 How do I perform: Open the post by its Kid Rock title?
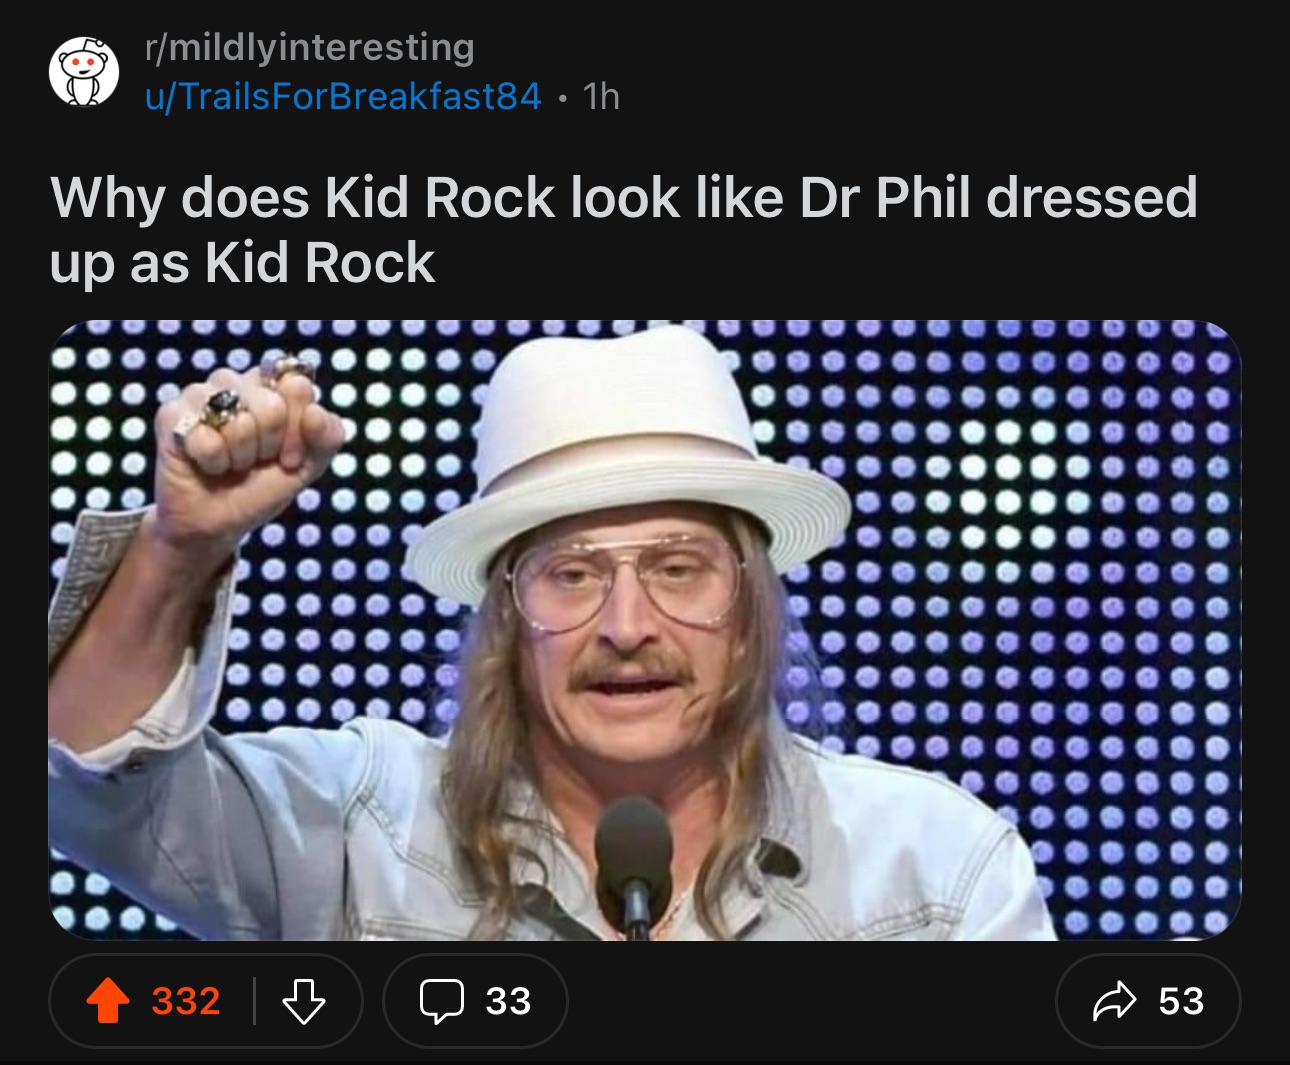pos(624,229)
